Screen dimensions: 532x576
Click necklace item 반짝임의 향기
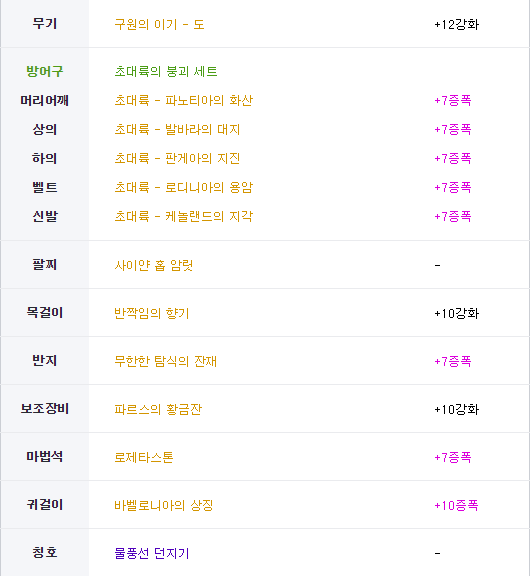pyautogui.click(x=152, y=313)
